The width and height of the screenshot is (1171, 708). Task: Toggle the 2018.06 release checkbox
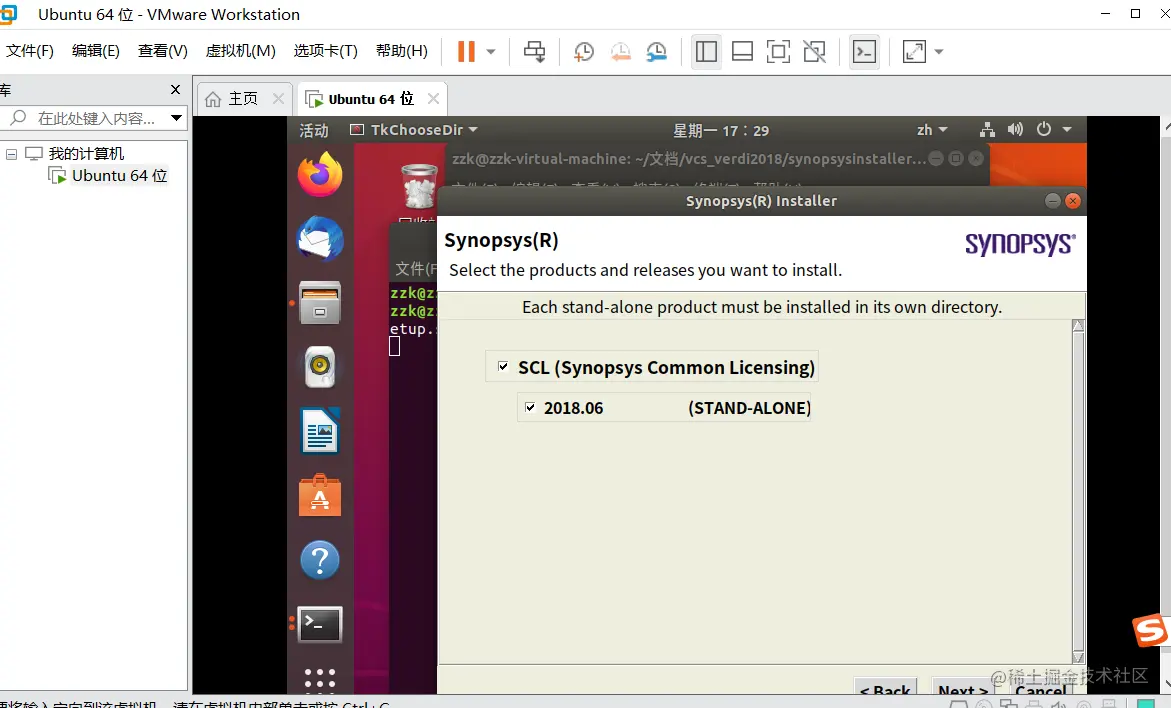click(x=530, y=408)
